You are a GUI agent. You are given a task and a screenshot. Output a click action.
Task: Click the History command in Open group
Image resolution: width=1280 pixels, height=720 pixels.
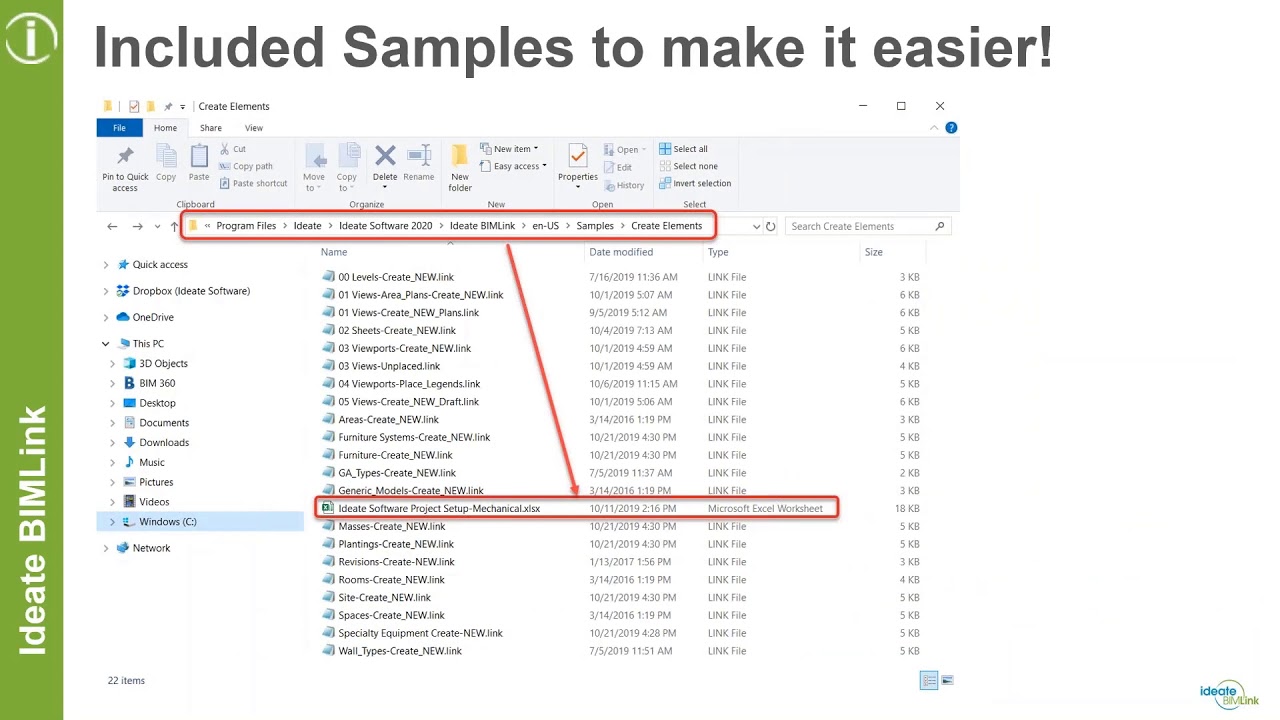[x=624, y=185]
